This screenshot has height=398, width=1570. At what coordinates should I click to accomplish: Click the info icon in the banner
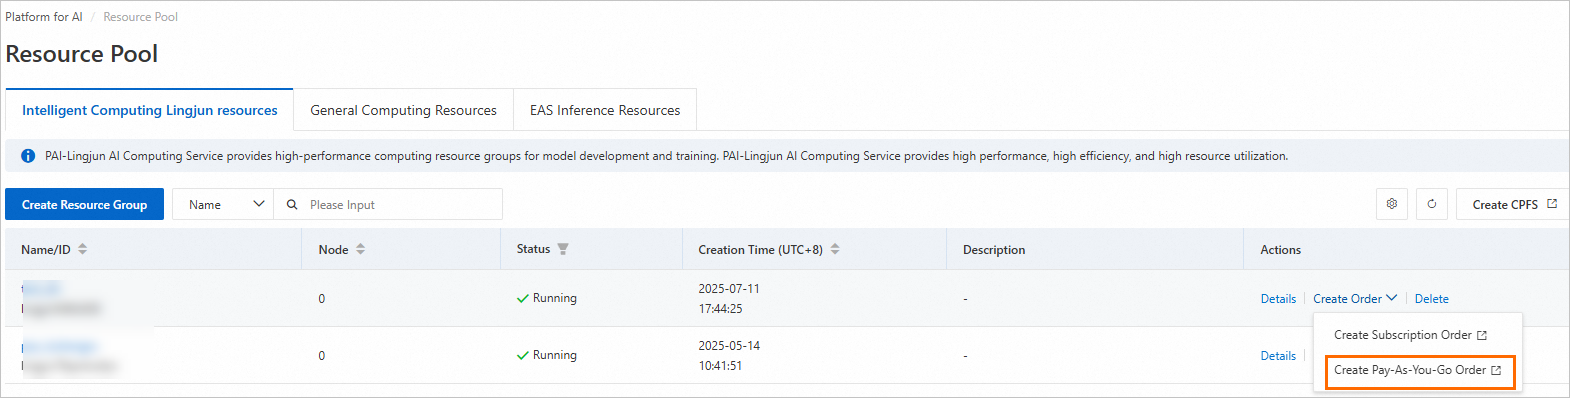click(x=28, y=156)
